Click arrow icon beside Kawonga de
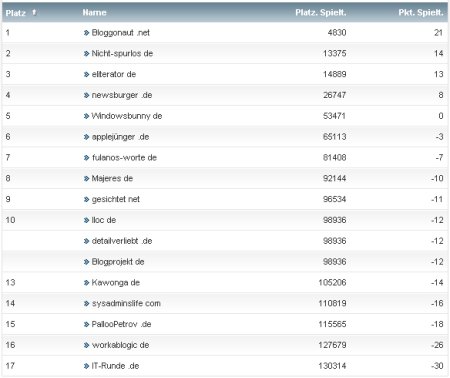This screenshot has height=378, width=450. tap(86, 283)
